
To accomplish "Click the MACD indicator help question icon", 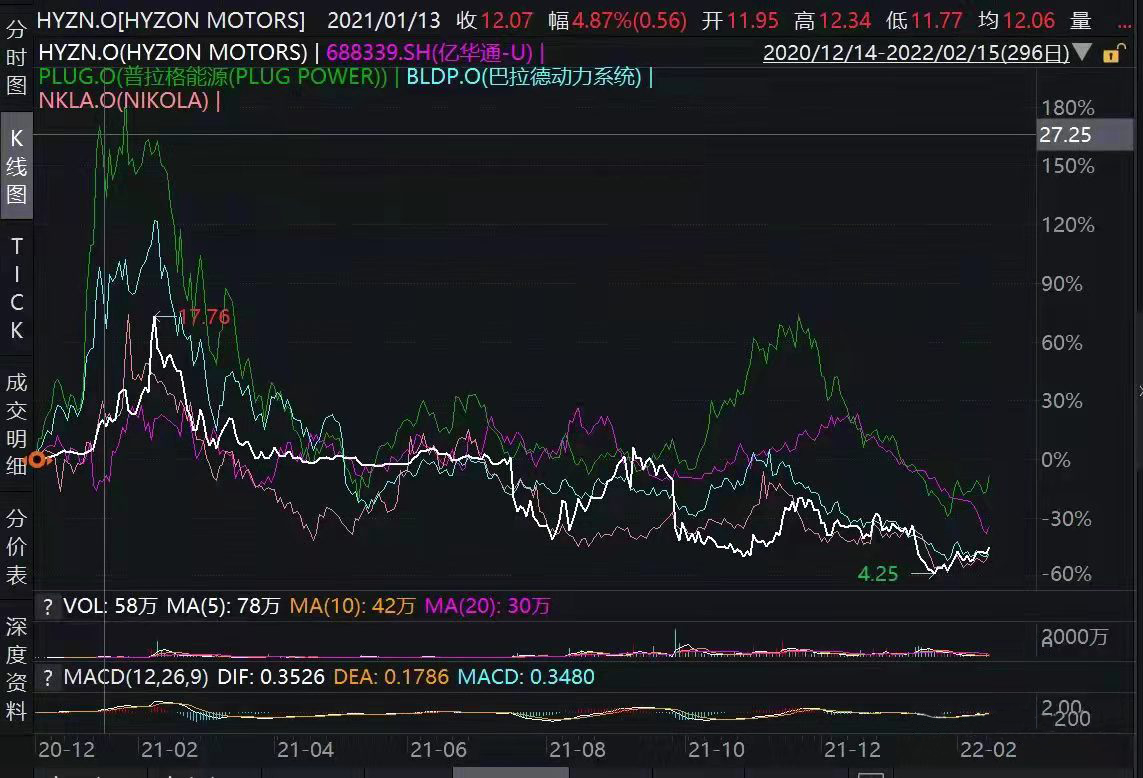I will [46, 677].
